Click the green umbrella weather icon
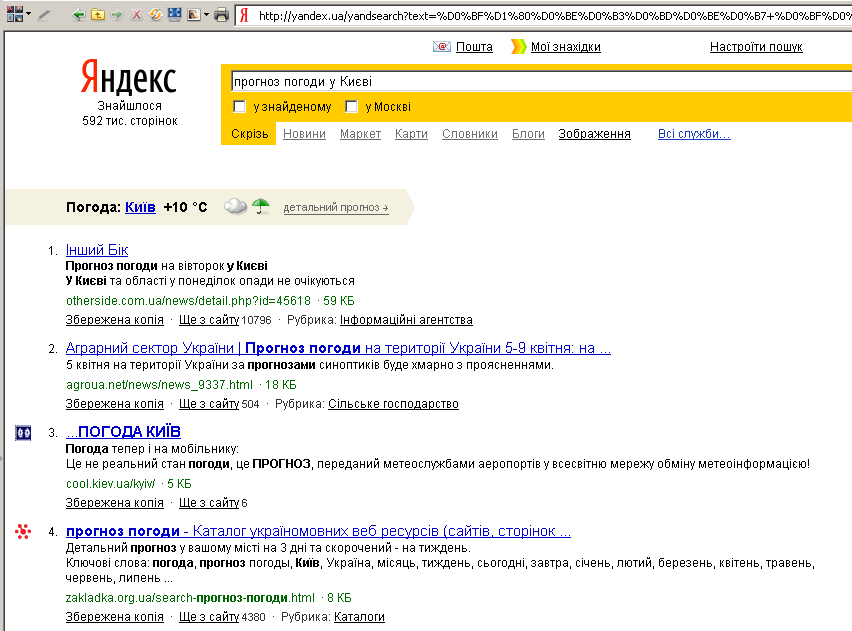This screenshot has width=852, height=631. (x=261, y=206)
